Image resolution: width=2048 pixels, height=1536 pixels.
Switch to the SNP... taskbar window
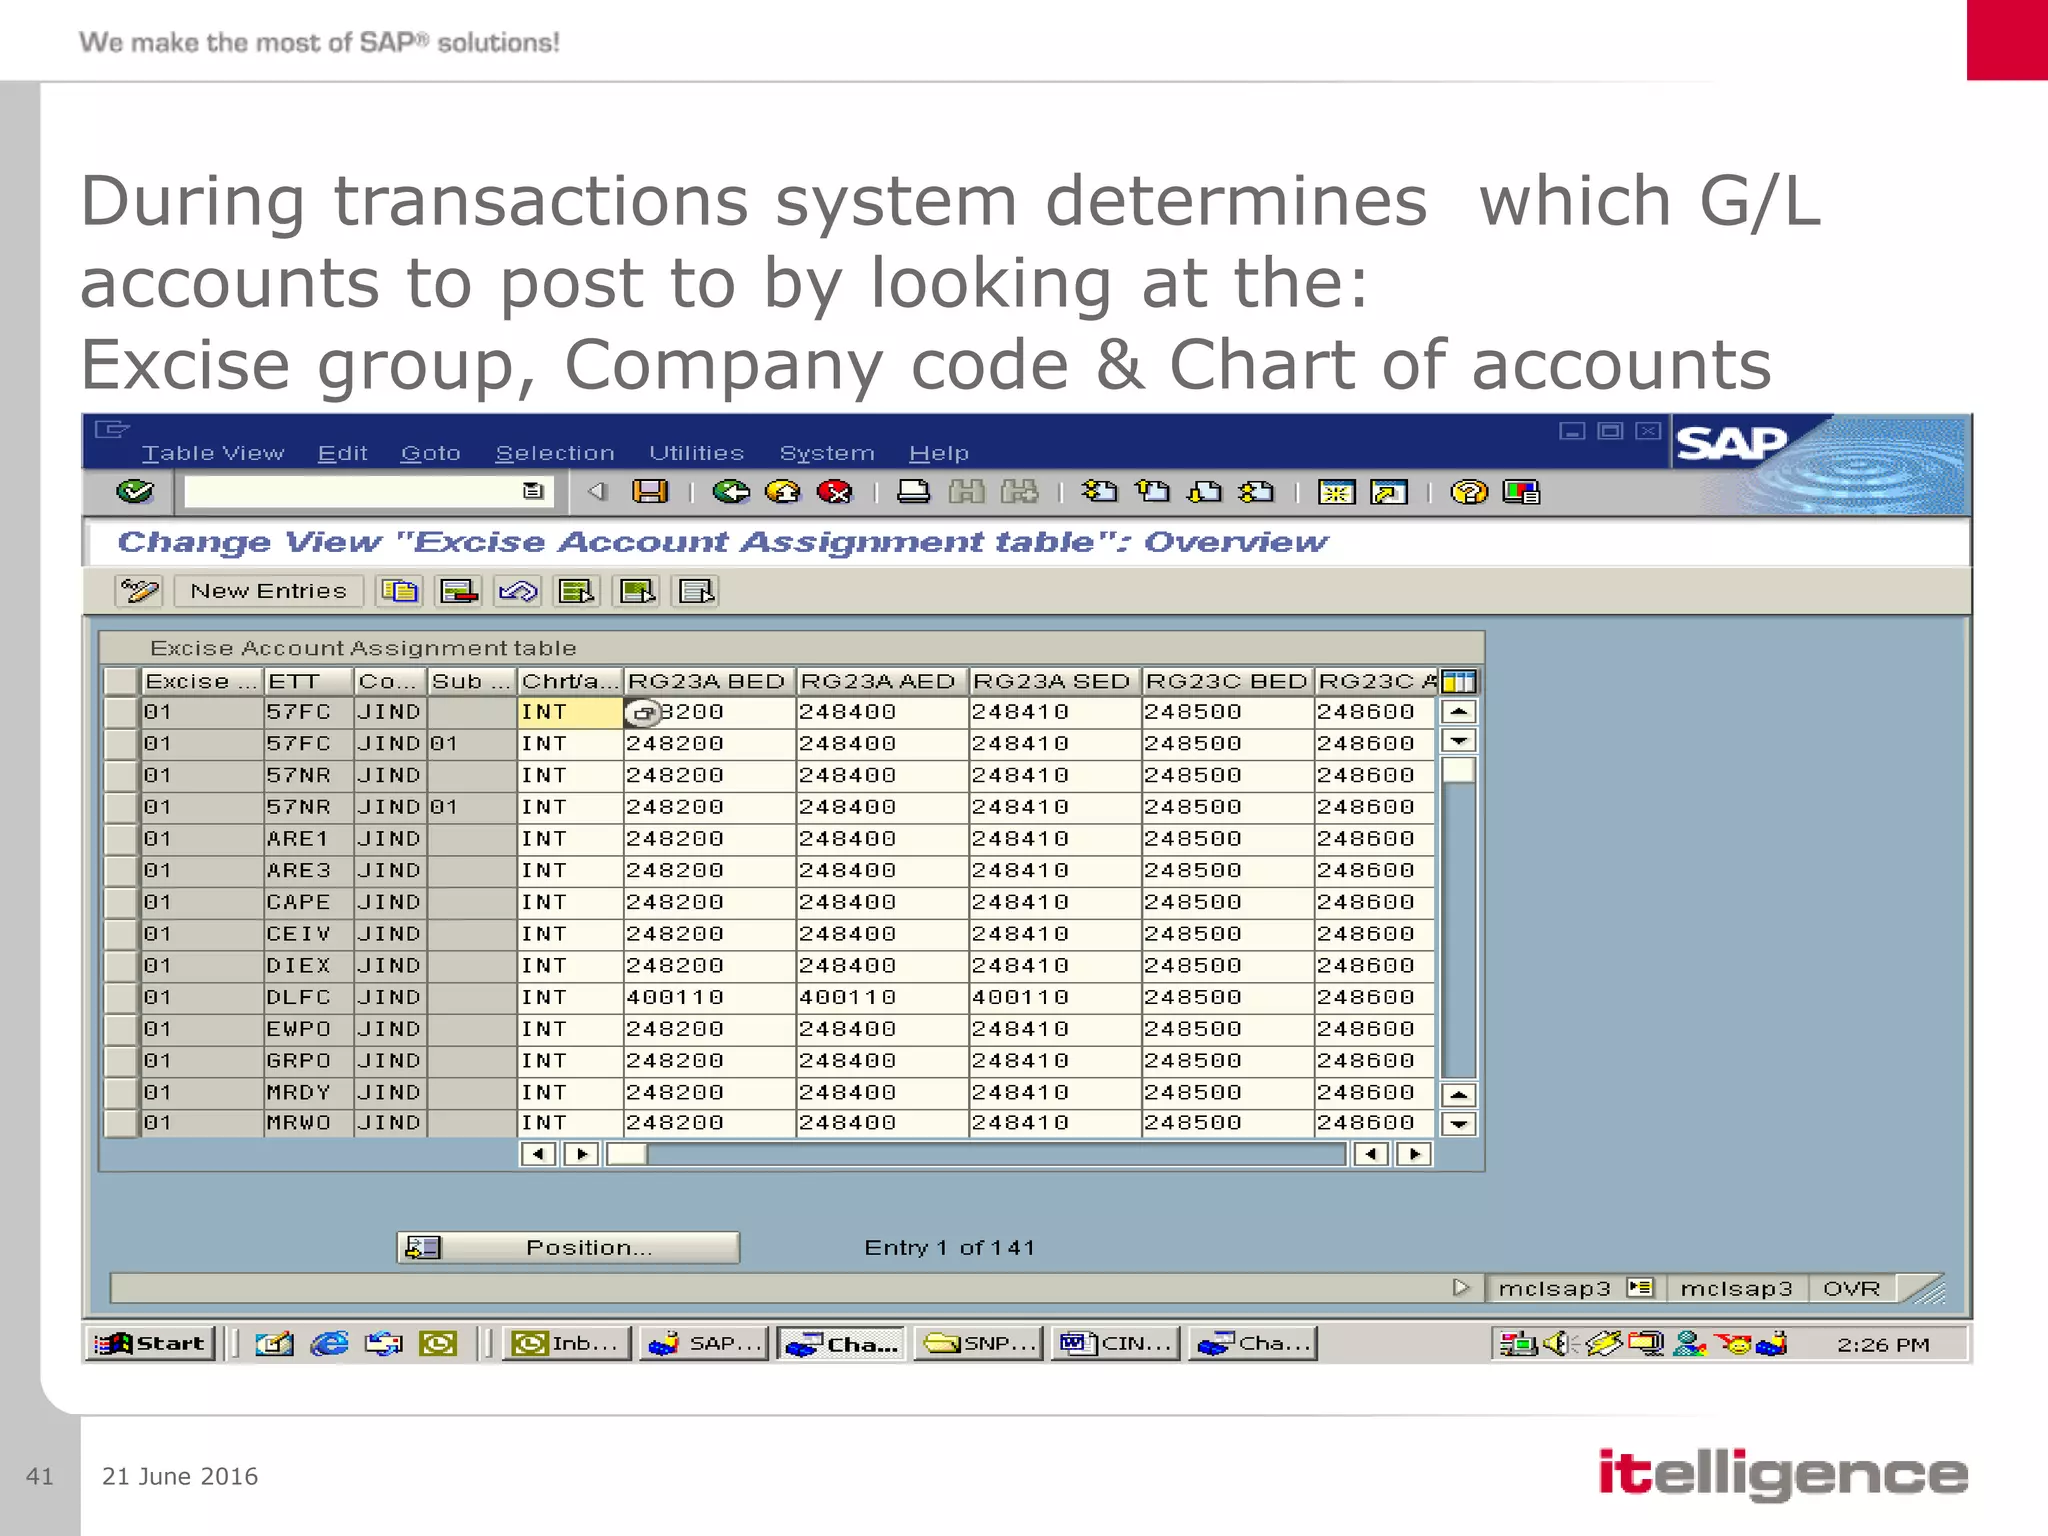point(978,1343)
